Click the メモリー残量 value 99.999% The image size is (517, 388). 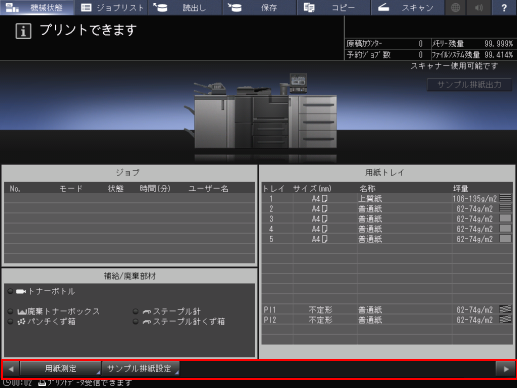point(498,44)
